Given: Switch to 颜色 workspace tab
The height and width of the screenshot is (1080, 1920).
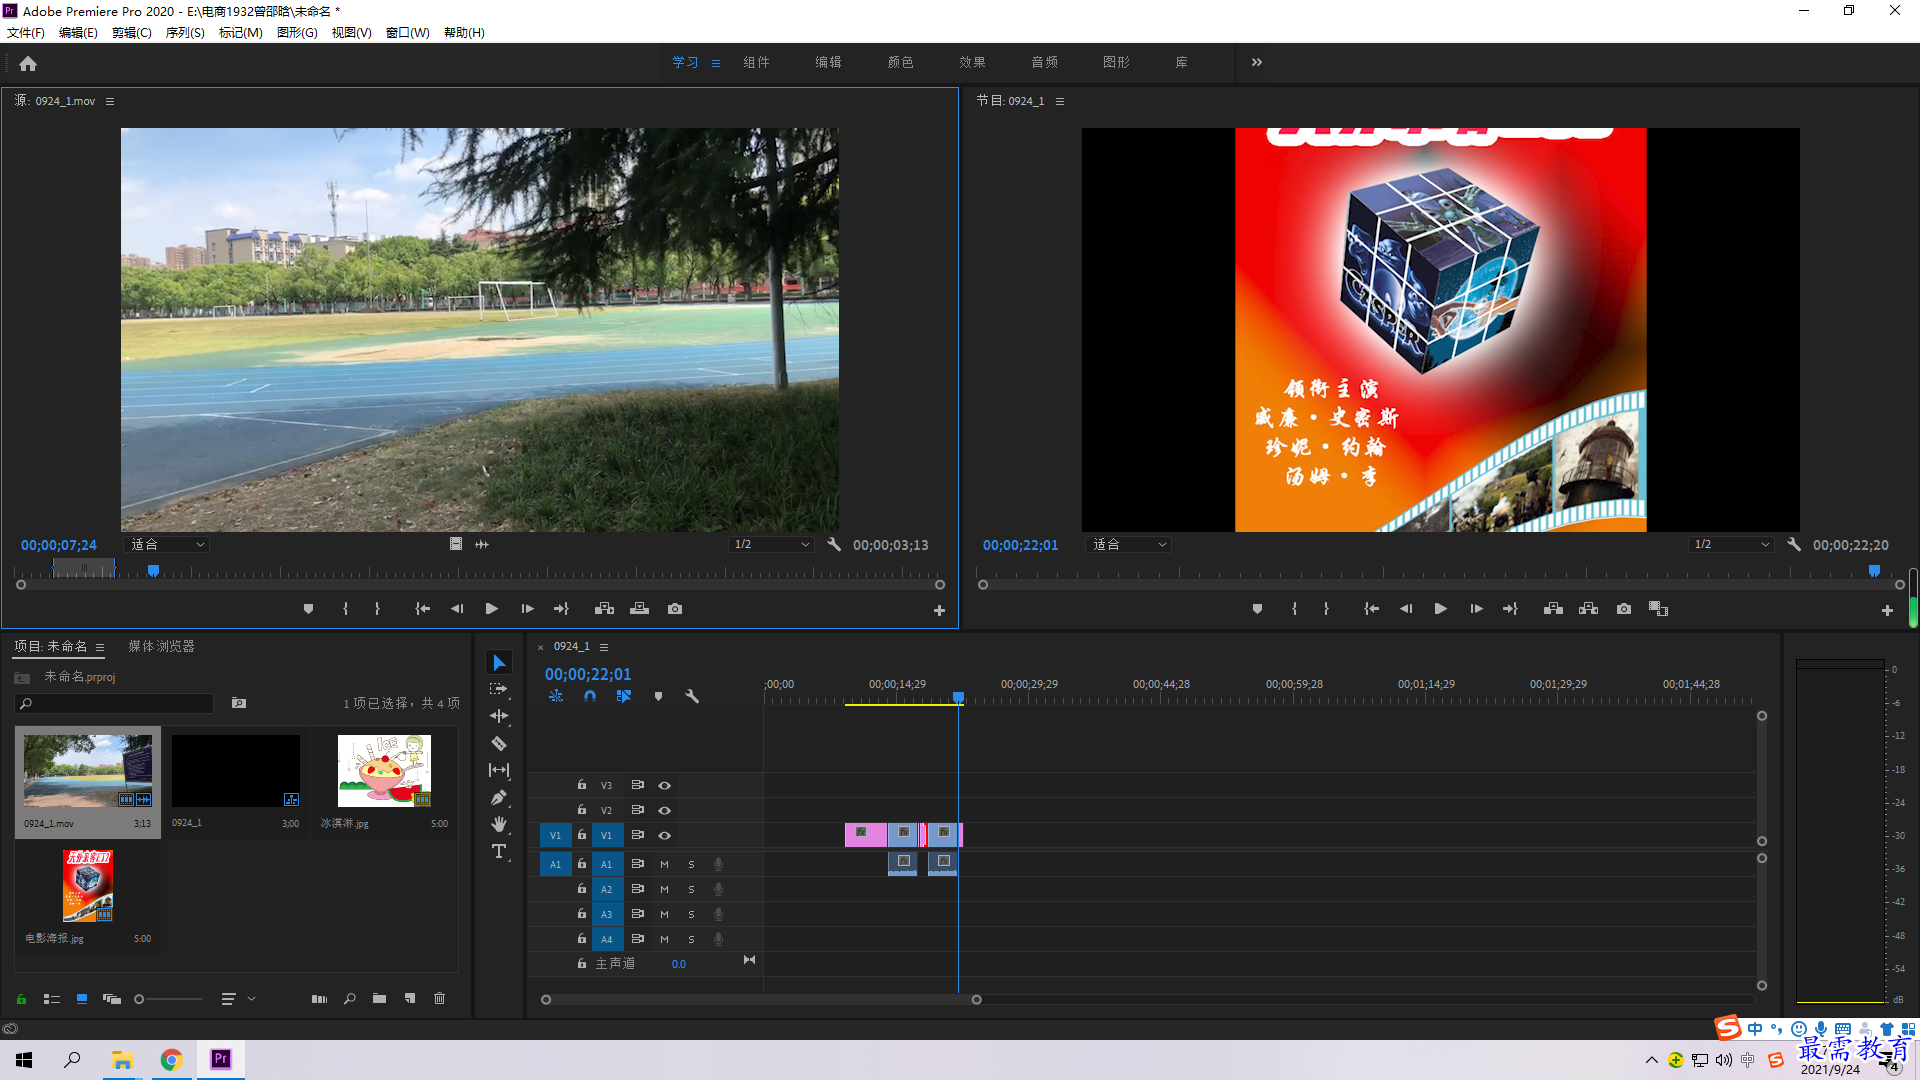Looking at the screenshot, I should (900, 62).
